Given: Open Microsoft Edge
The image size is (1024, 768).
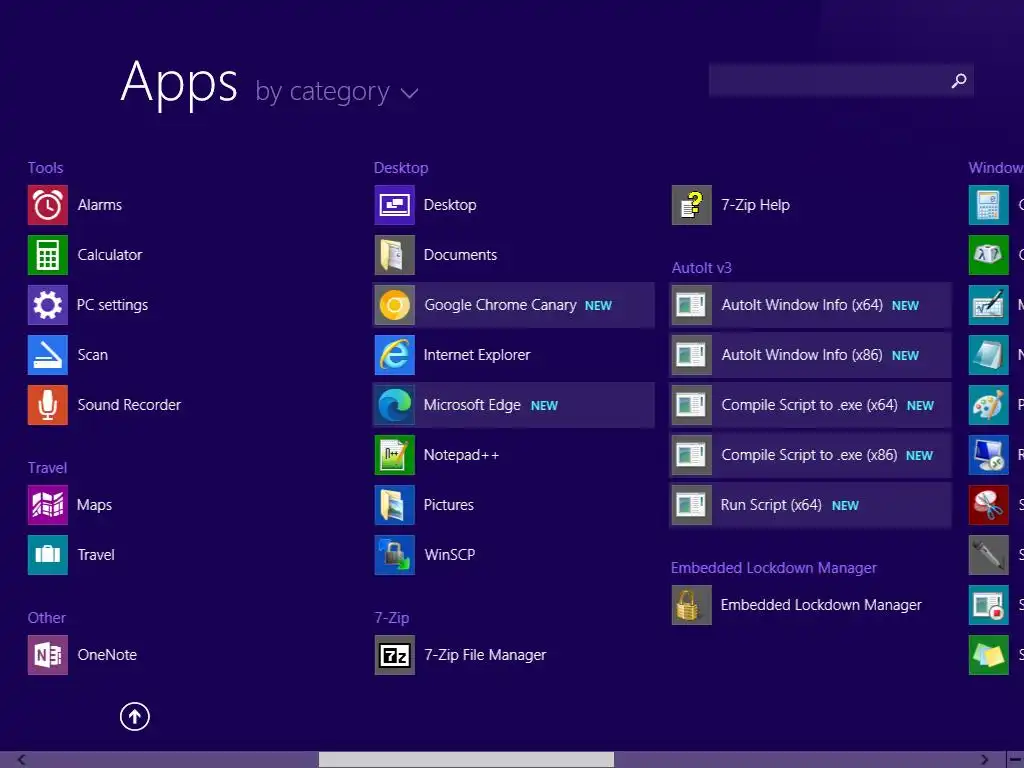Looking at the screenshot, I should 513,405.
